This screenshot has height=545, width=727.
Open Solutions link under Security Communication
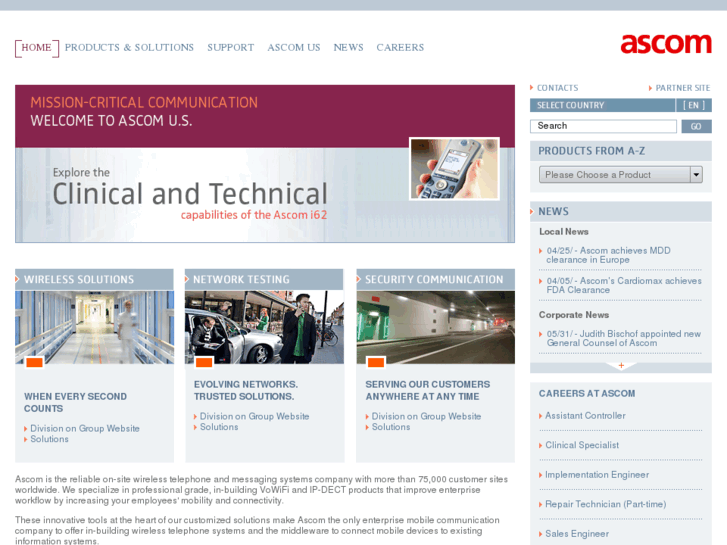point(390,427)
